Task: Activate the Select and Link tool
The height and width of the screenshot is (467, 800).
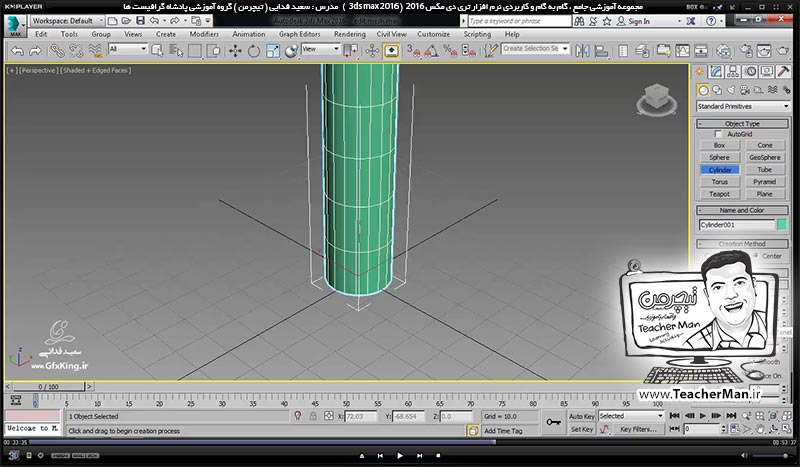Action: click(57, 51)
